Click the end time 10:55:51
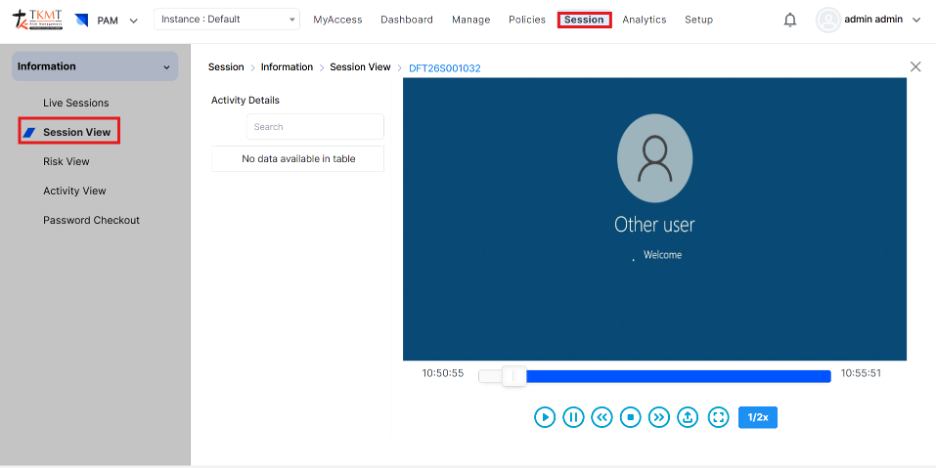 click(861, 373)
